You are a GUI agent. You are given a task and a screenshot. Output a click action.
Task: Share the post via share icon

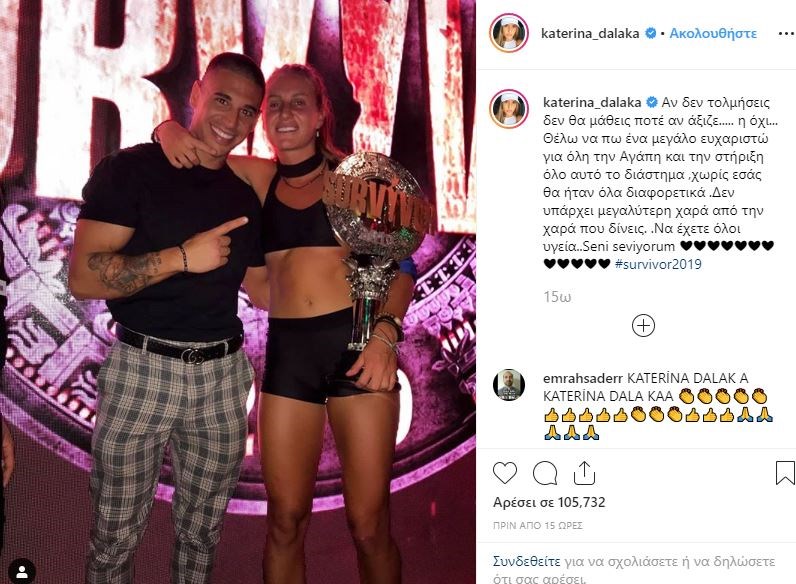(x=584, y=473)
